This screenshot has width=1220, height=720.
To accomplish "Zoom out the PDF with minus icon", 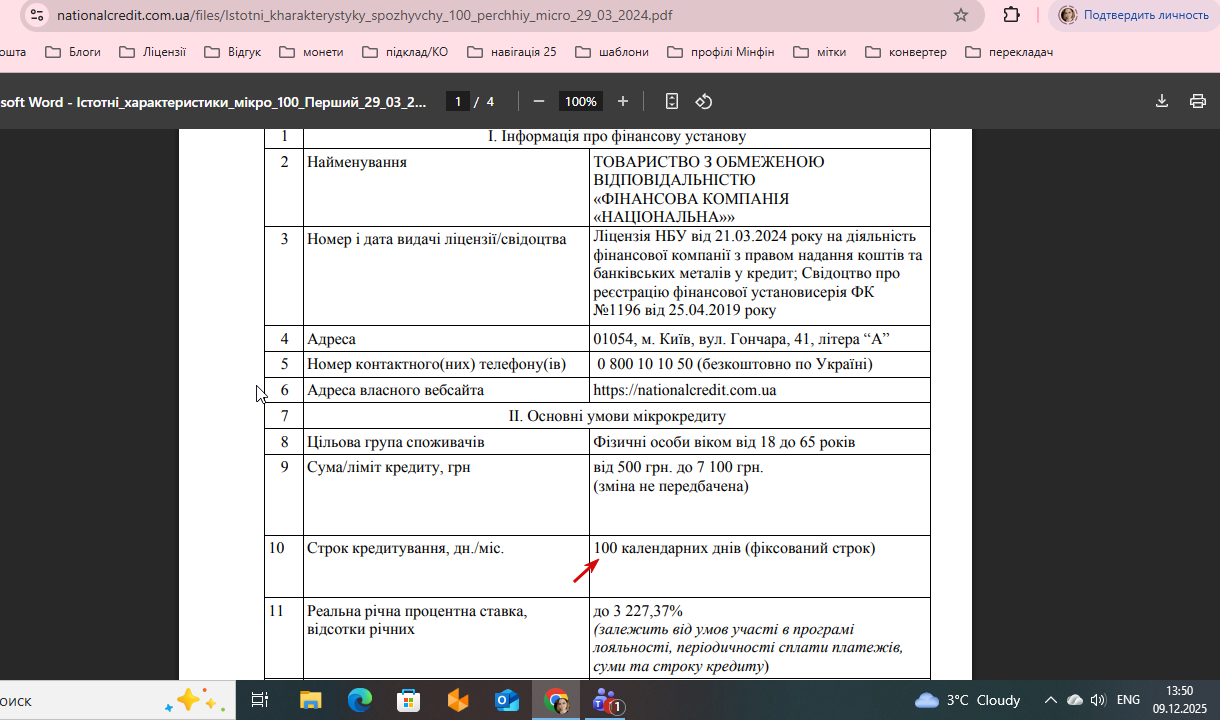I will point(539,101).
